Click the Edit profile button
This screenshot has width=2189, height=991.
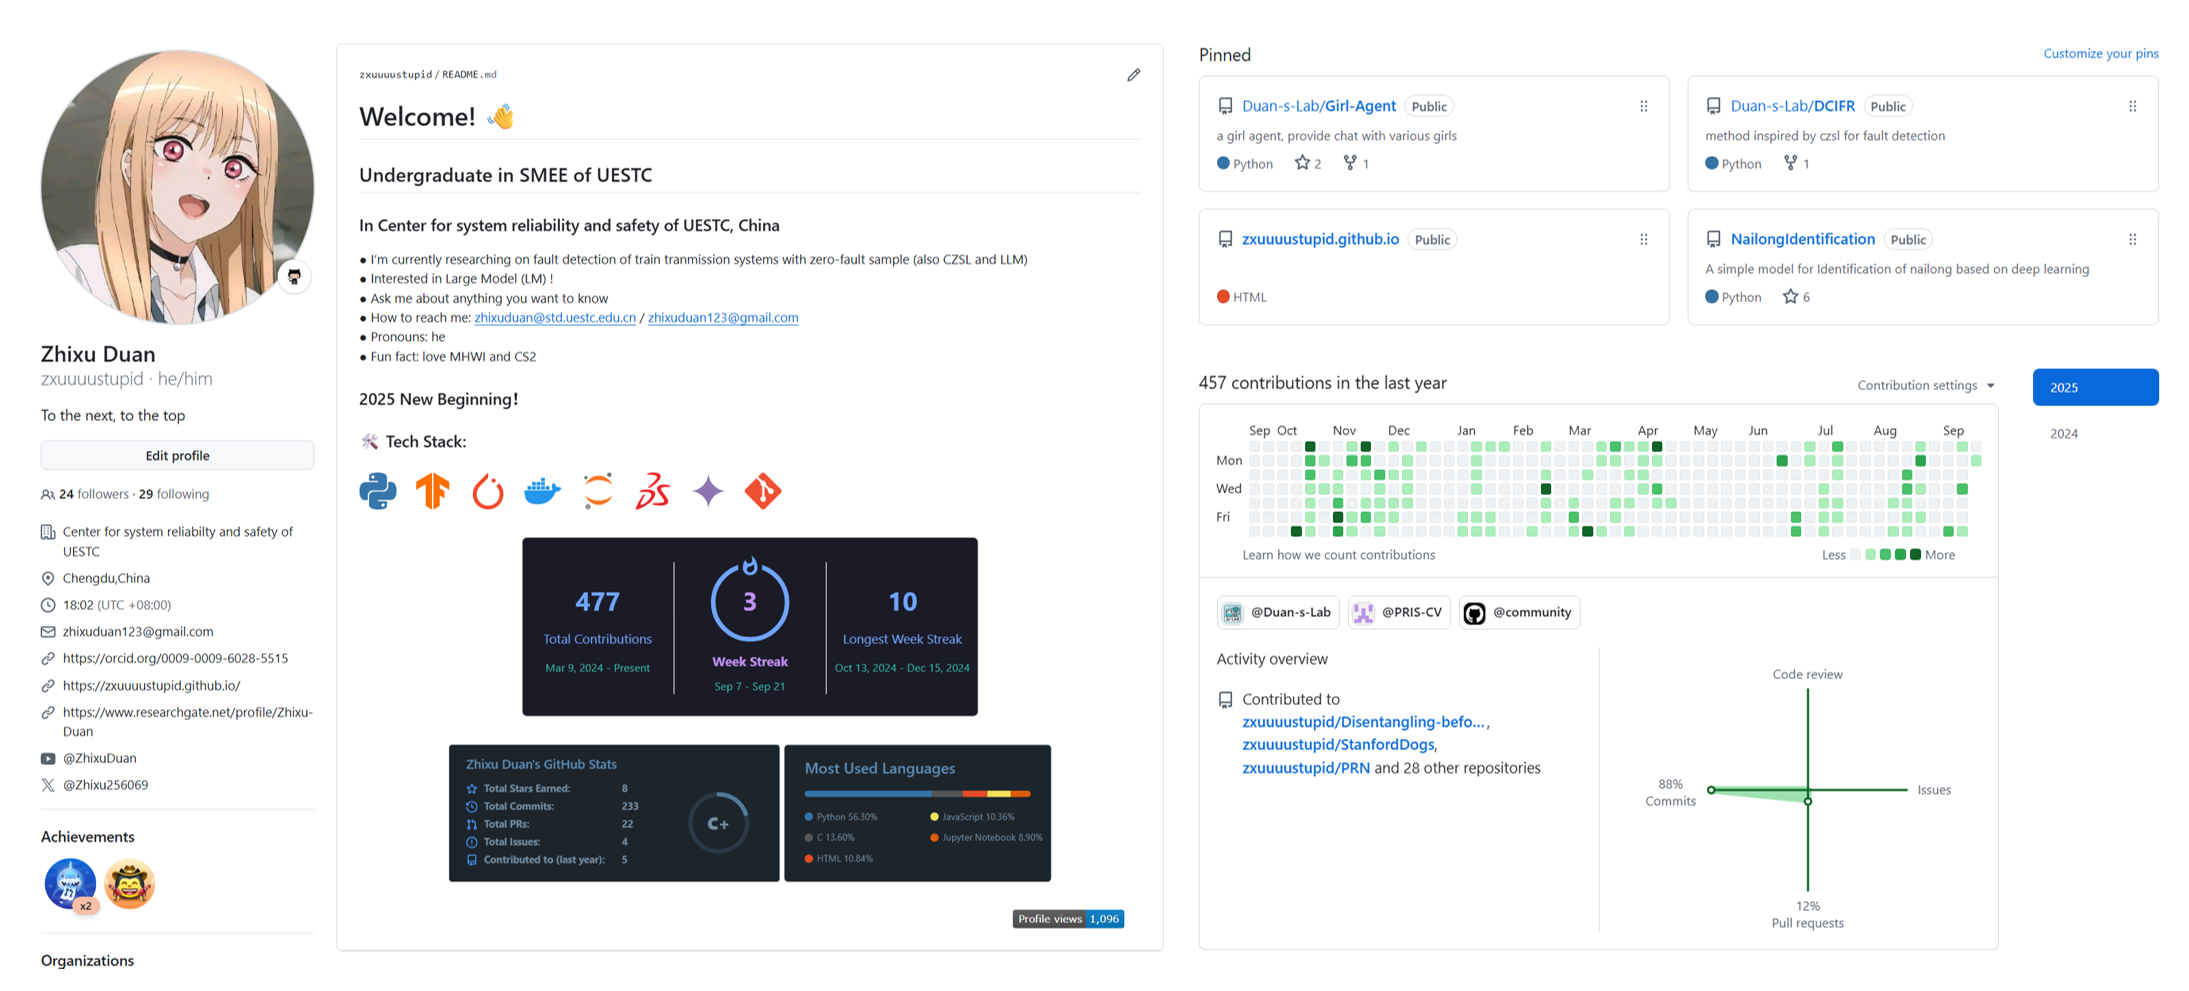click(x=177, y=455)
